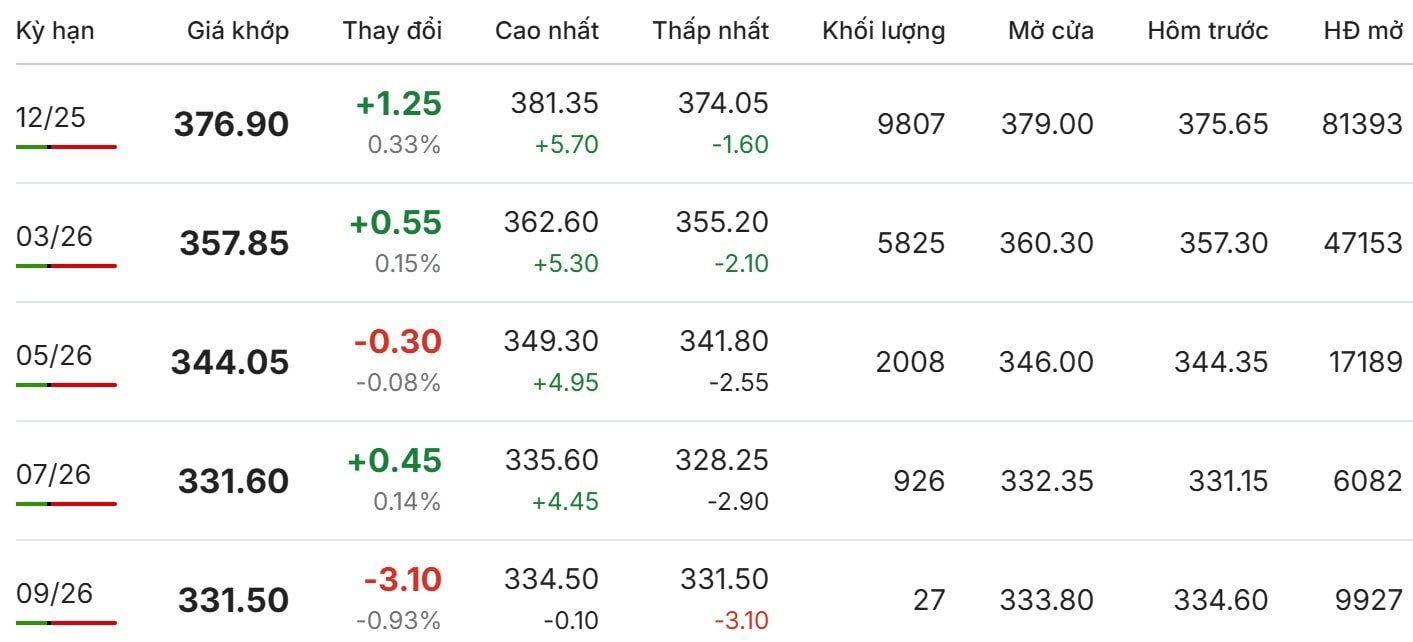Image resolution: width=1413 pixels, height=642 pixels.
Task: Click the lowest price 341.80
Action: coord(725,341)
